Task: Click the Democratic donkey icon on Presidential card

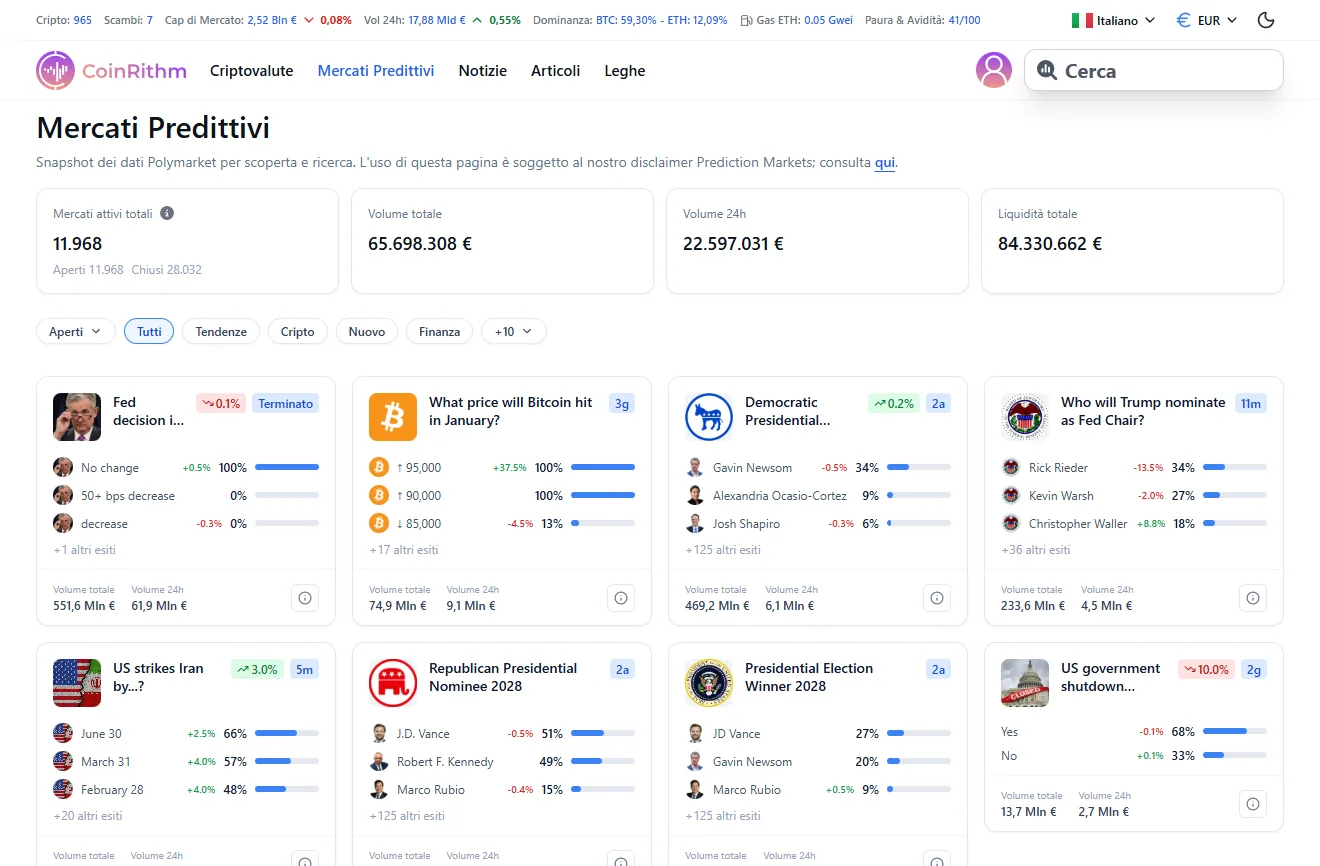Action: click(709, 417)
